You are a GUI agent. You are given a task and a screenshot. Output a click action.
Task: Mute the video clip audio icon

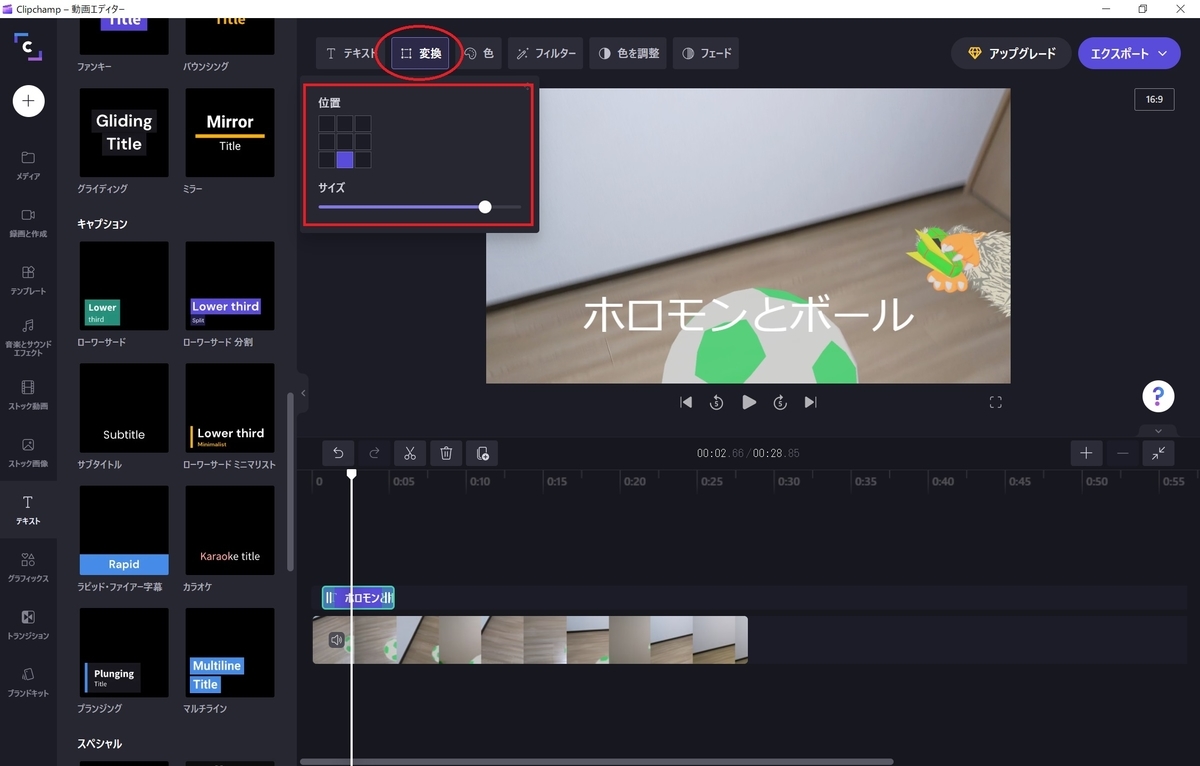click(x=337, y=640)
